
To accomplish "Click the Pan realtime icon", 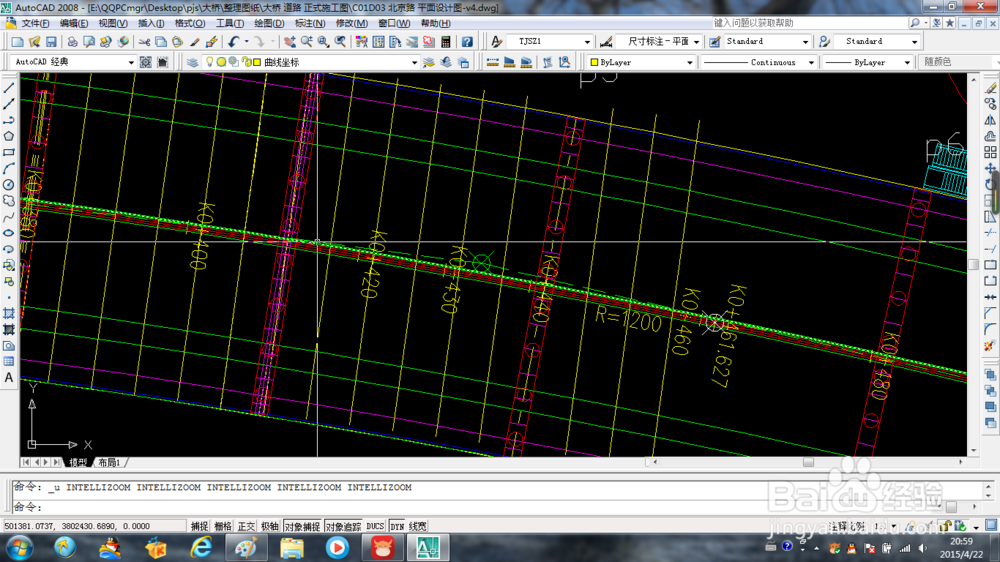I will click(x=290, y=41).
